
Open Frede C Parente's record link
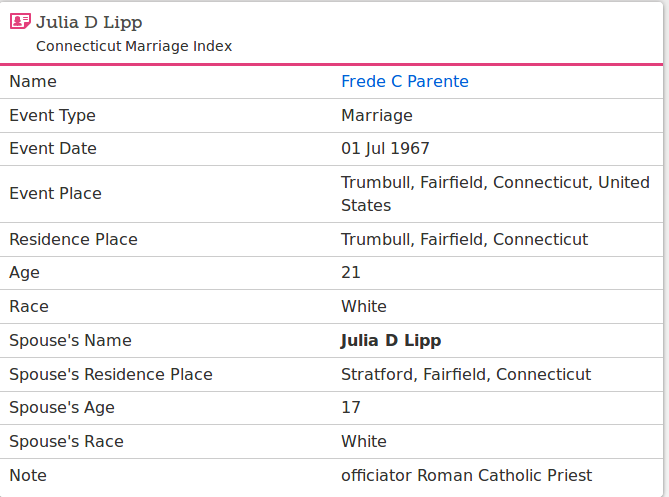(x=404, y=81)
